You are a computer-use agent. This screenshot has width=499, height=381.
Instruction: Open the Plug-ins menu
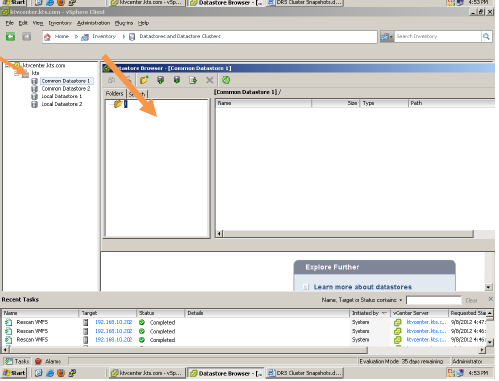click(124, 23)
